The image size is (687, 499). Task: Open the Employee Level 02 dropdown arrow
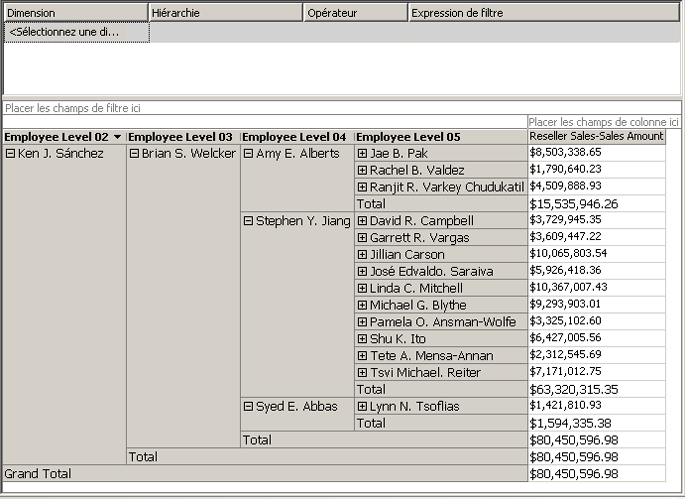click(118, 137)
